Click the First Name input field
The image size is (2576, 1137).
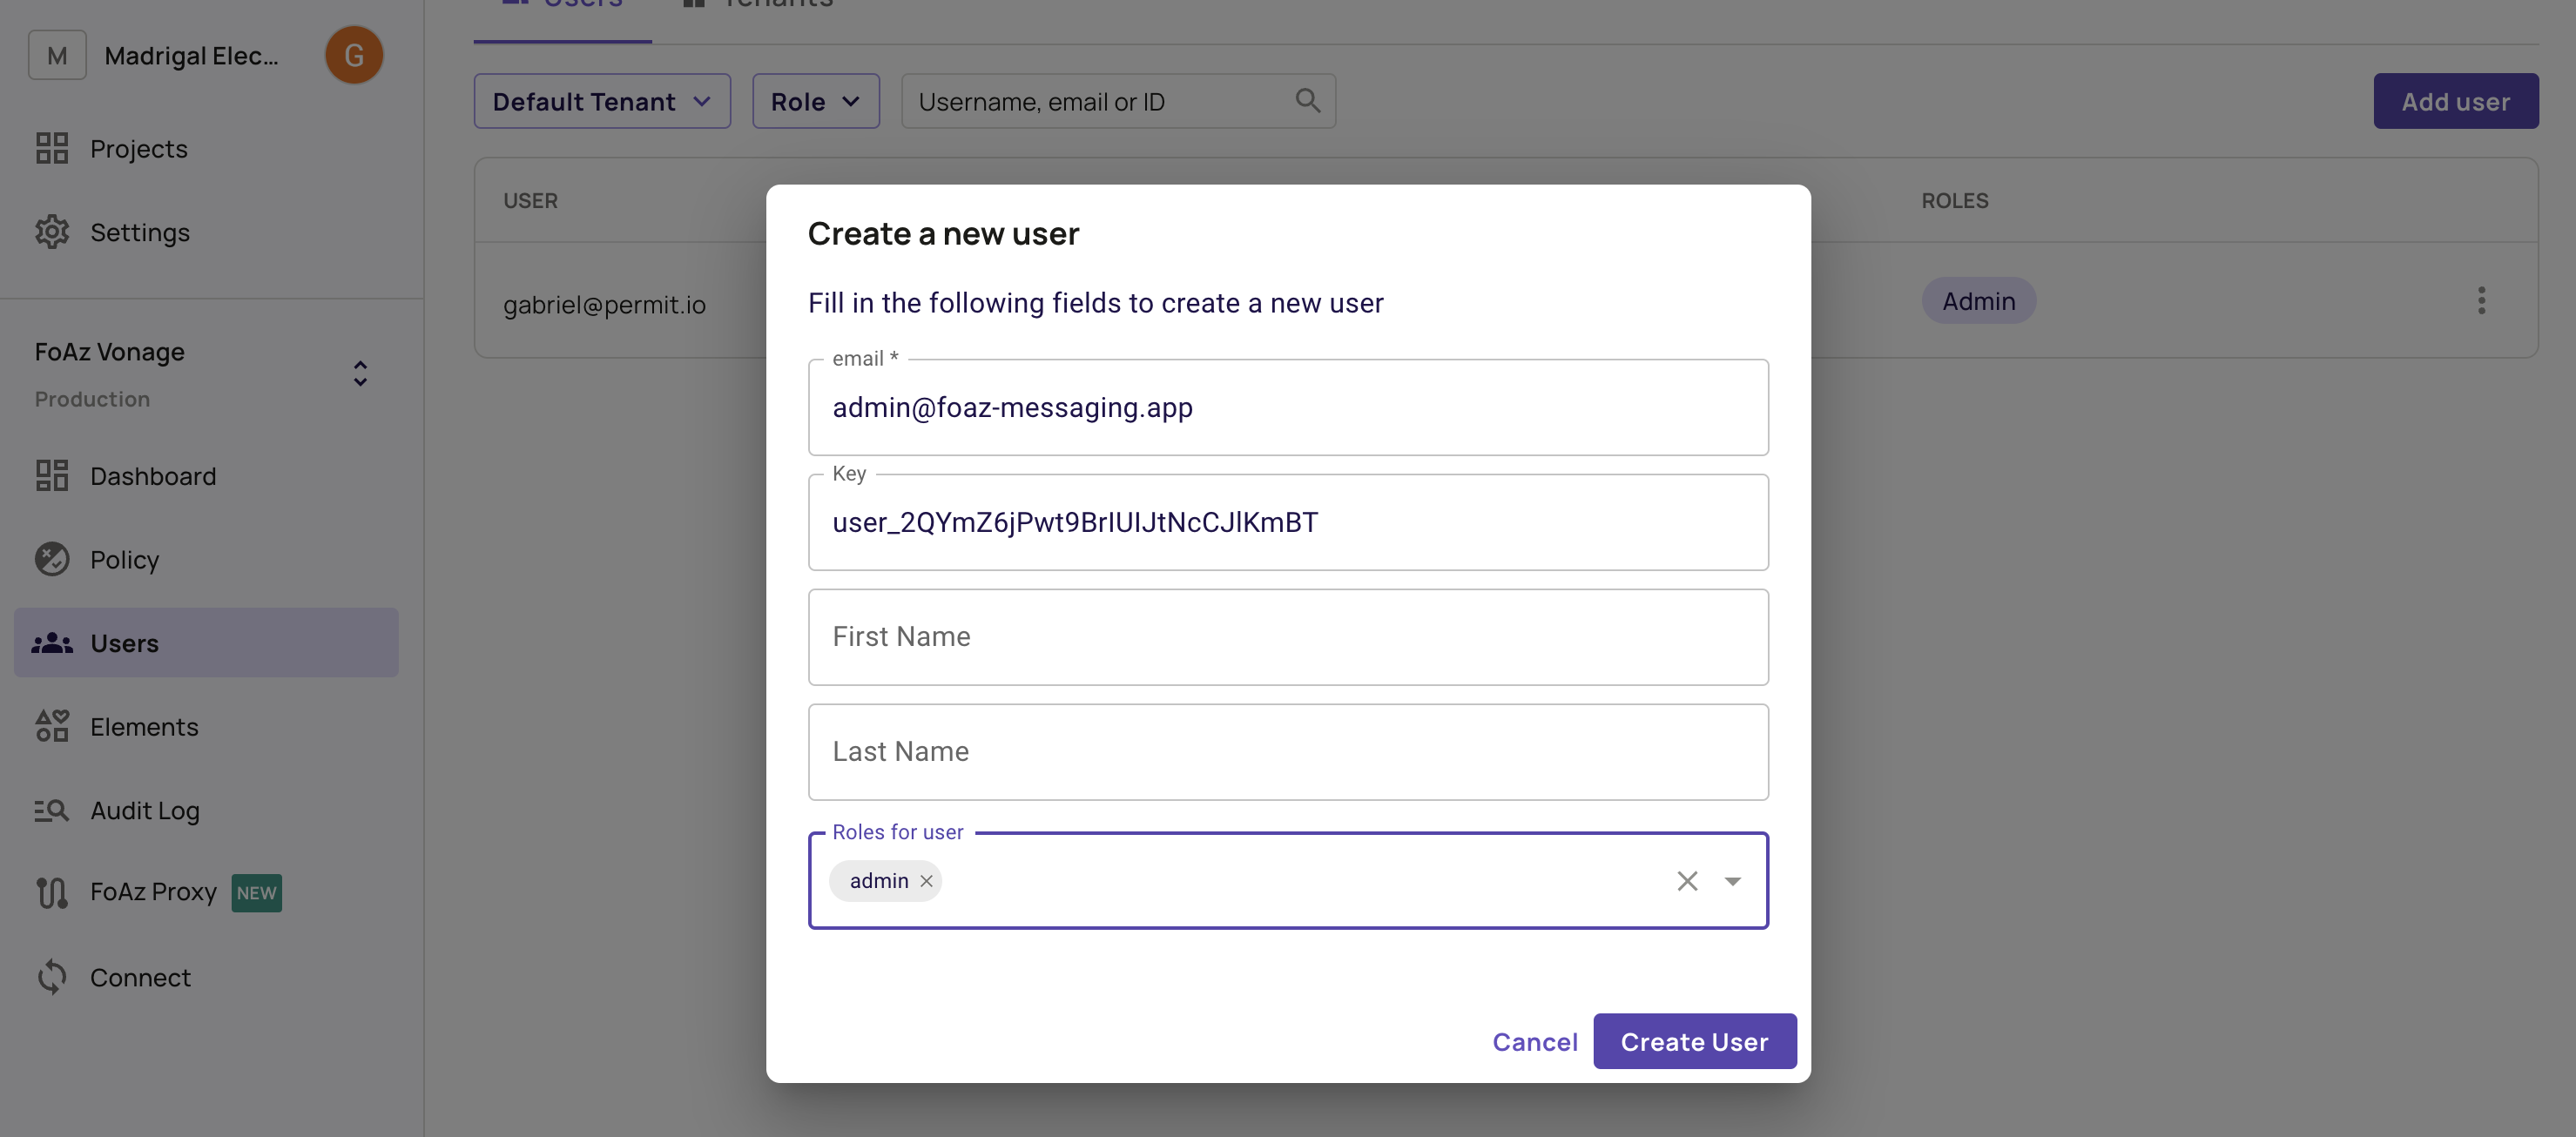coord(1287,637)
